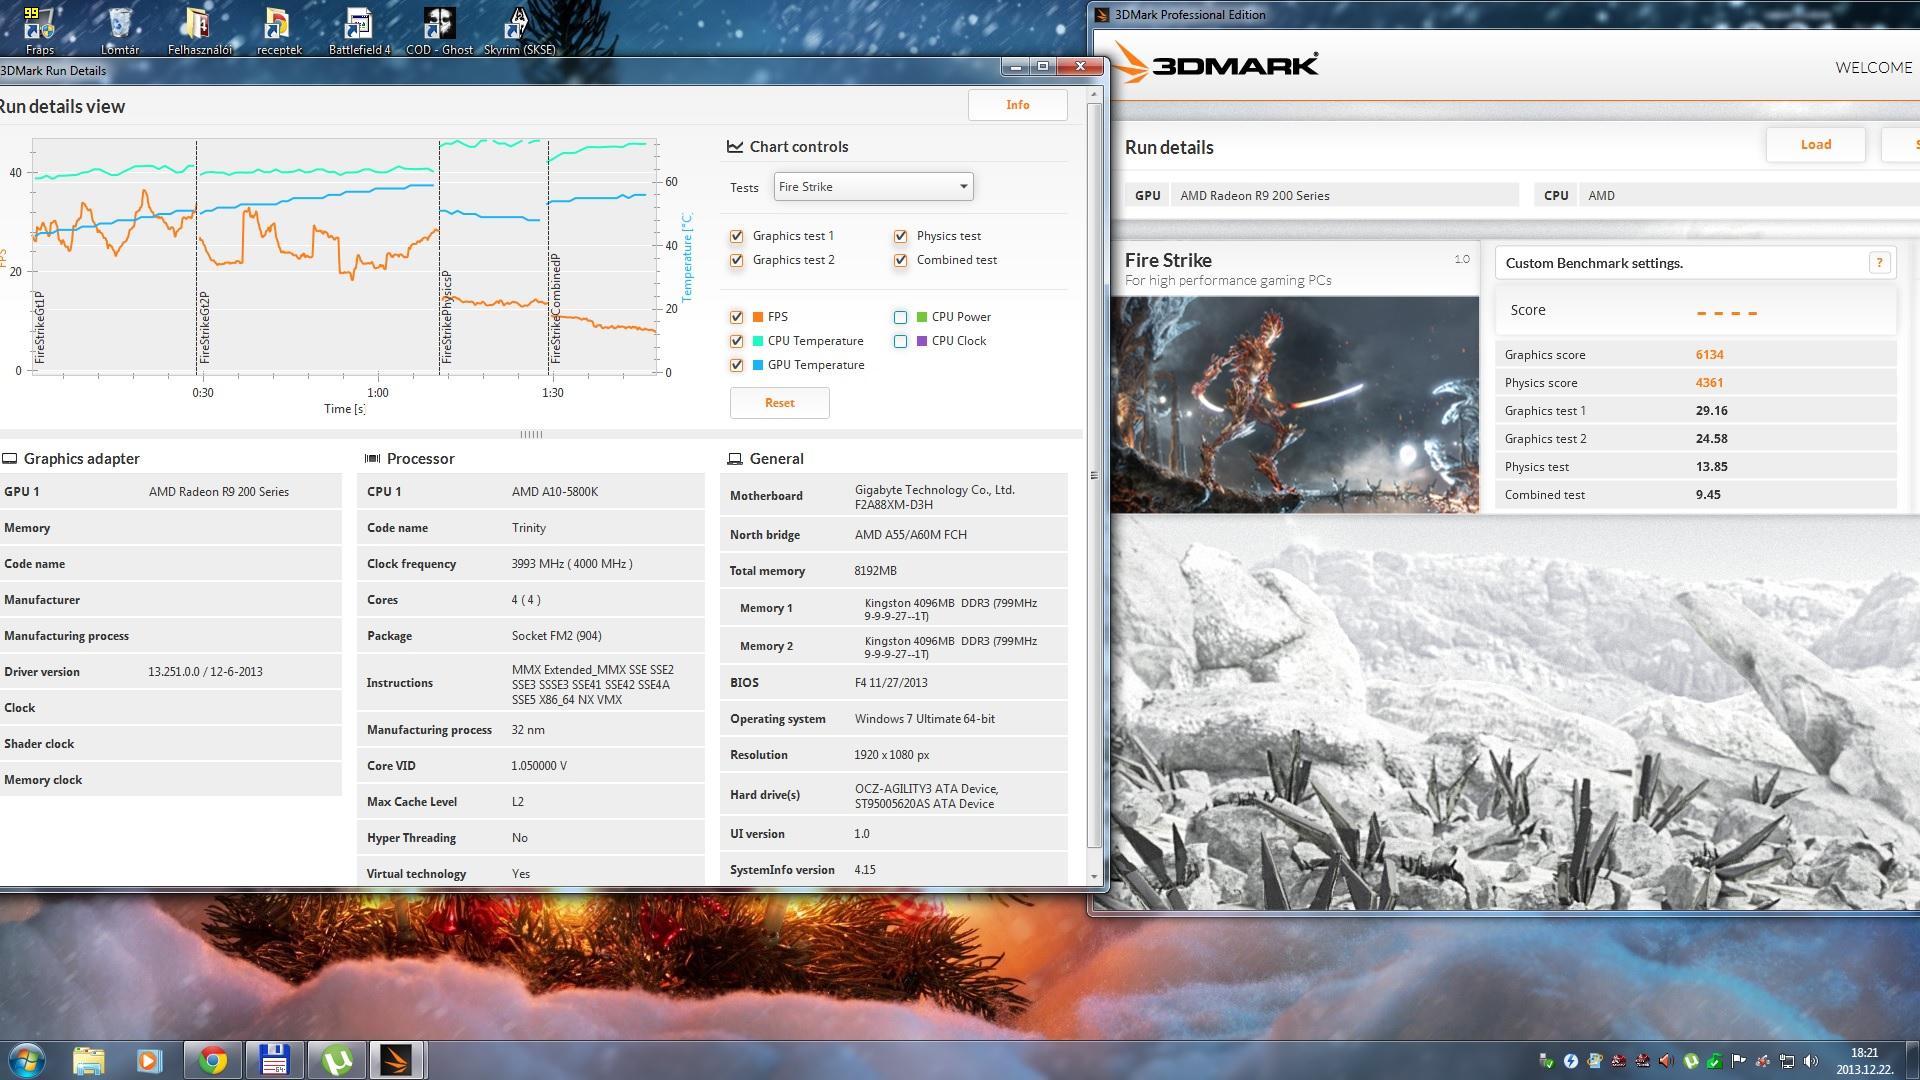Viewport: 1920px width, 1080px height.
Task: Click the green checkmark tray icon
Action: (x=1715, y=1061)
